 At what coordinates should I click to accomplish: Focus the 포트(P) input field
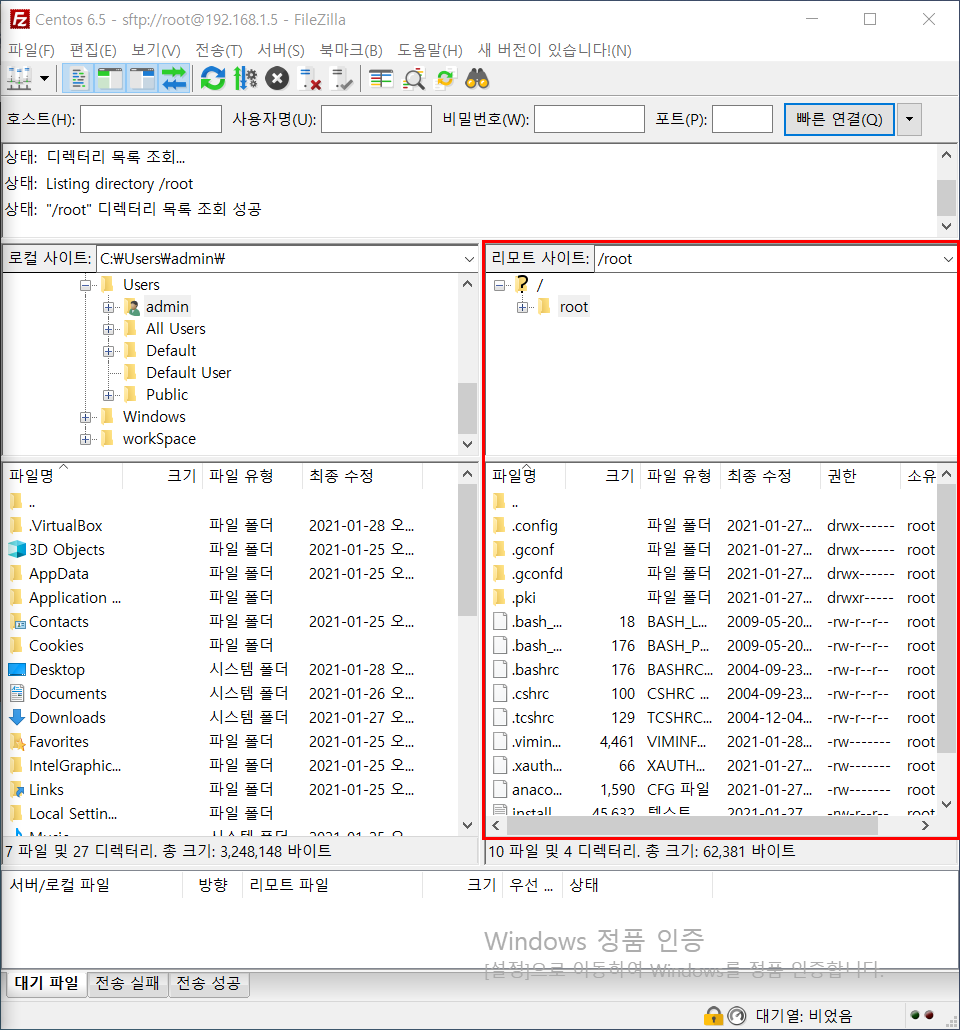(x=743, y=119)
